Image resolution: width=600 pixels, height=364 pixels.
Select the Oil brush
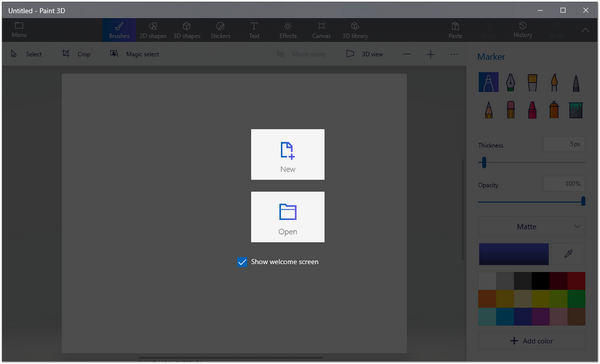point(532,82)
